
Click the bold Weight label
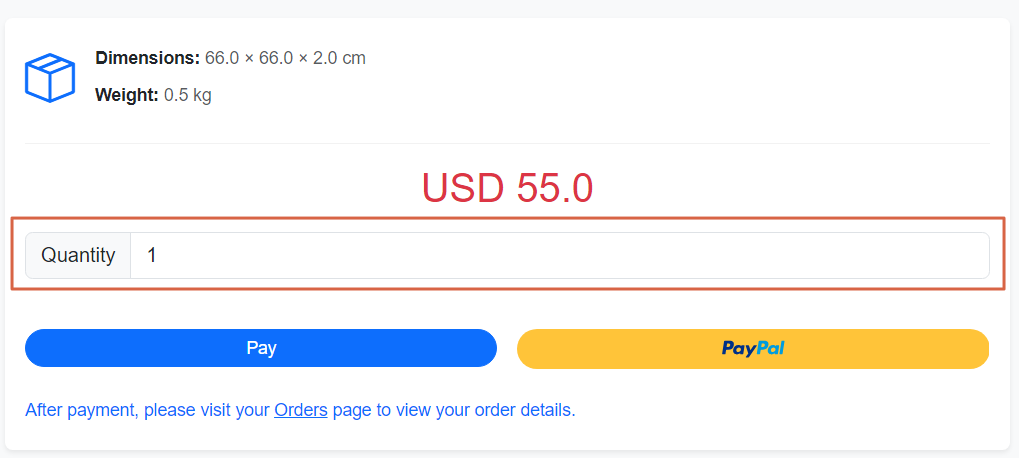point(126,95)
